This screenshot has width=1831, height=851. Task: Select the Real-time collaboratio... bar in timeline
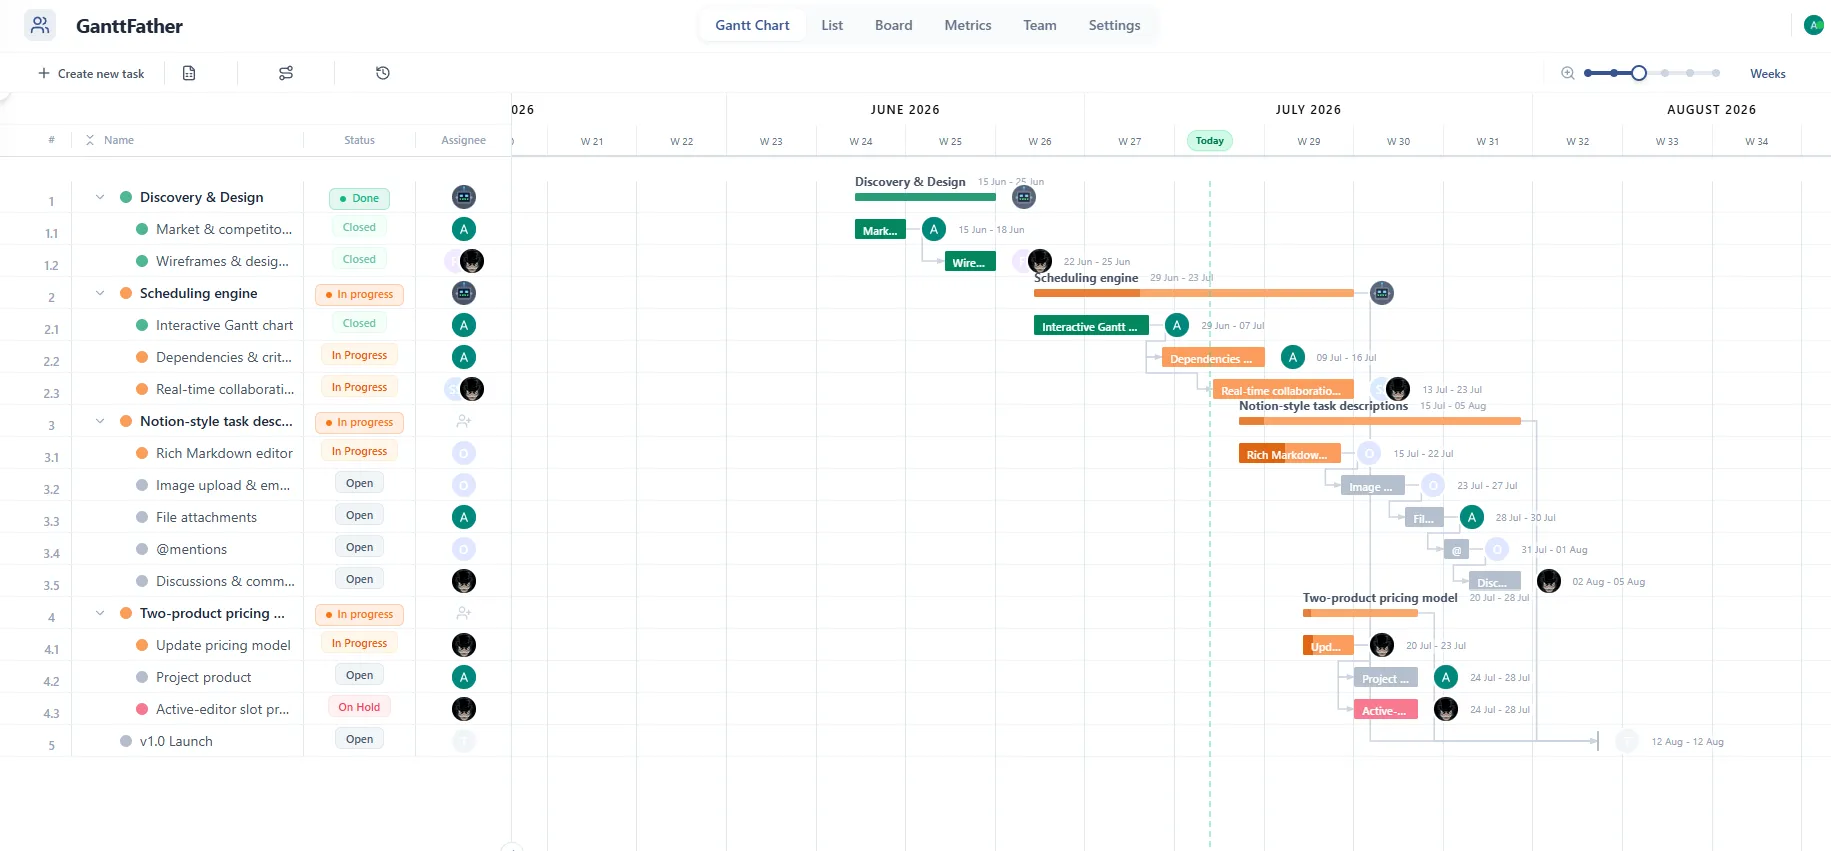pyautogui.click(x=1283, y=390)
